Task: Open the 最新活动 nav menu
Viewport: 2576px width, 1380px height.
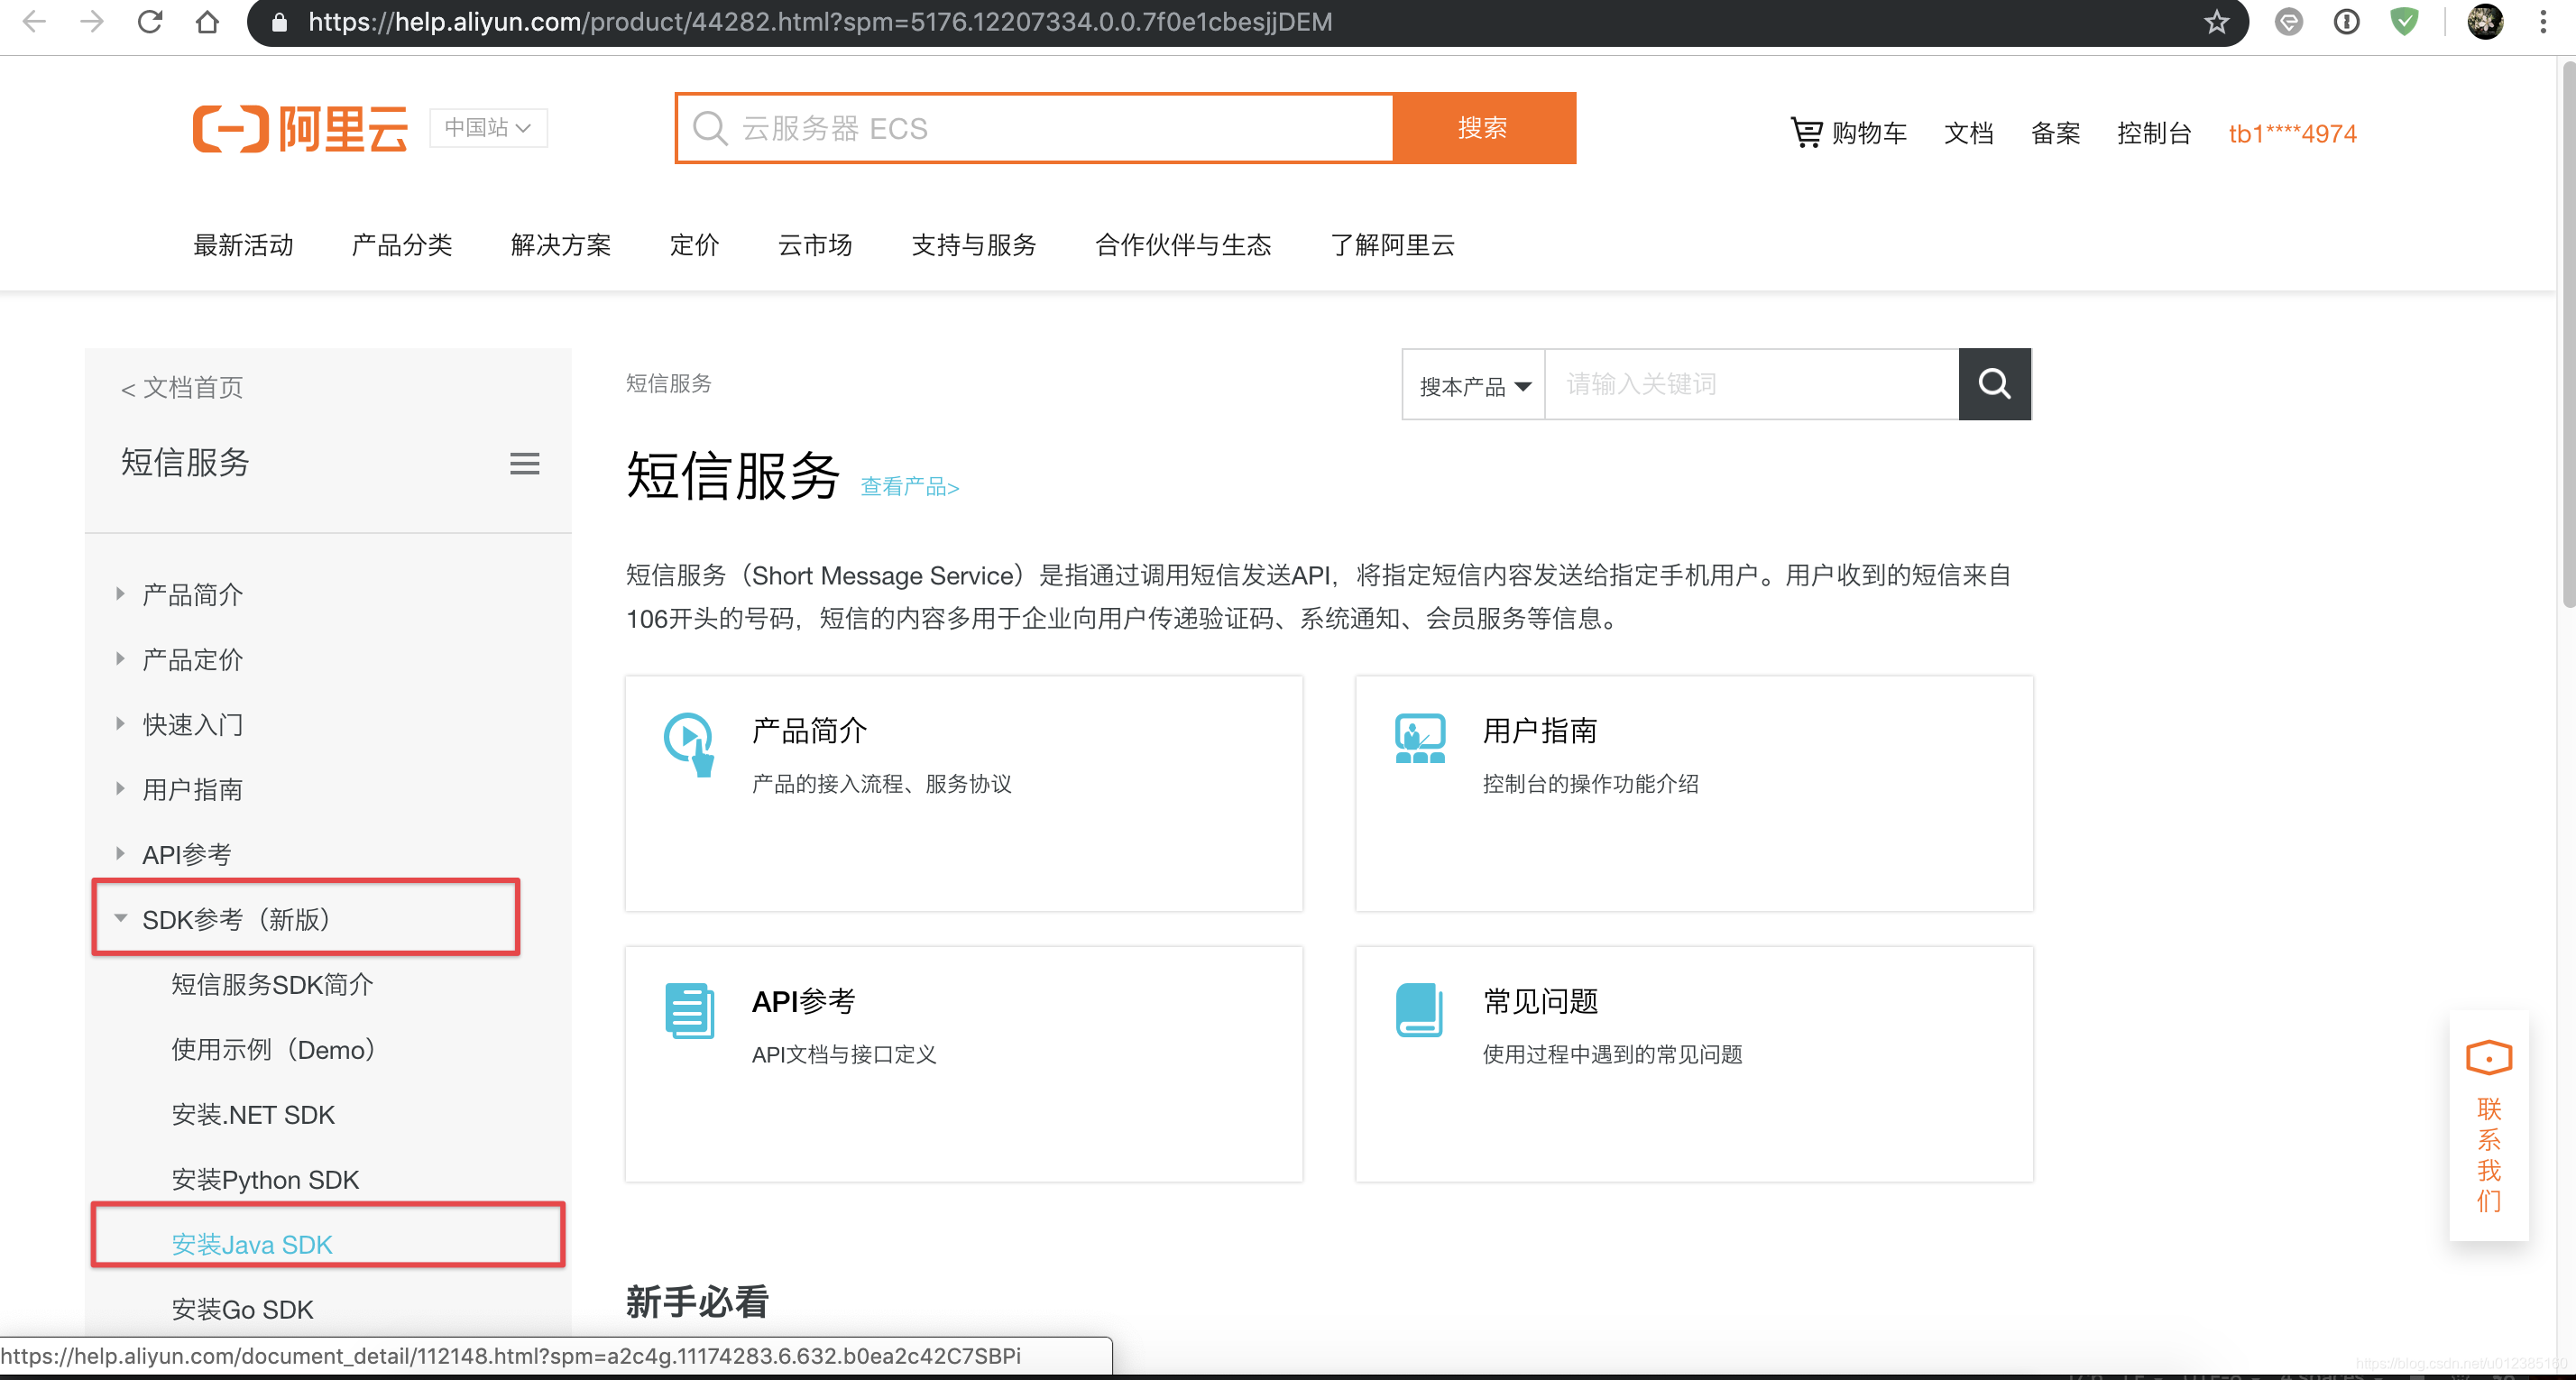Action: [243, 245]
